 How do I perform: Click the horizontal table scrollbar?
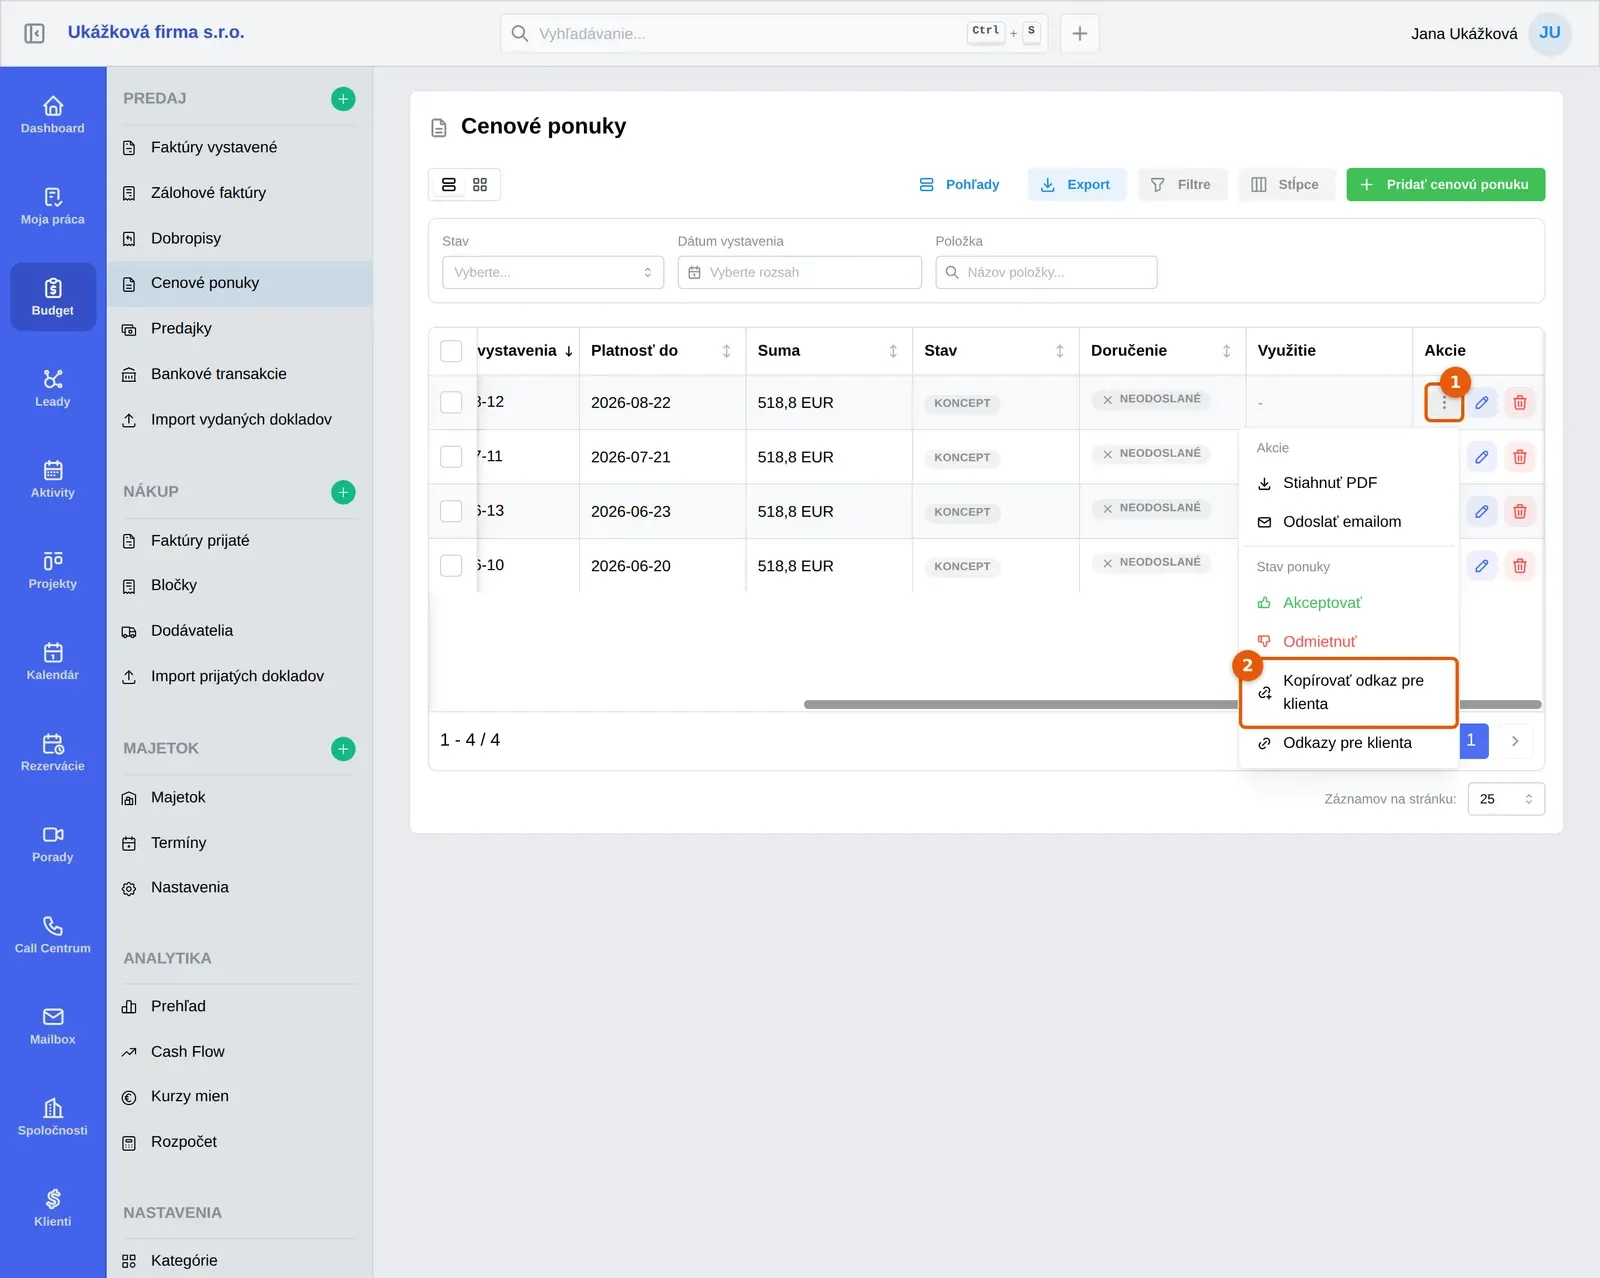click(1020, 705)
